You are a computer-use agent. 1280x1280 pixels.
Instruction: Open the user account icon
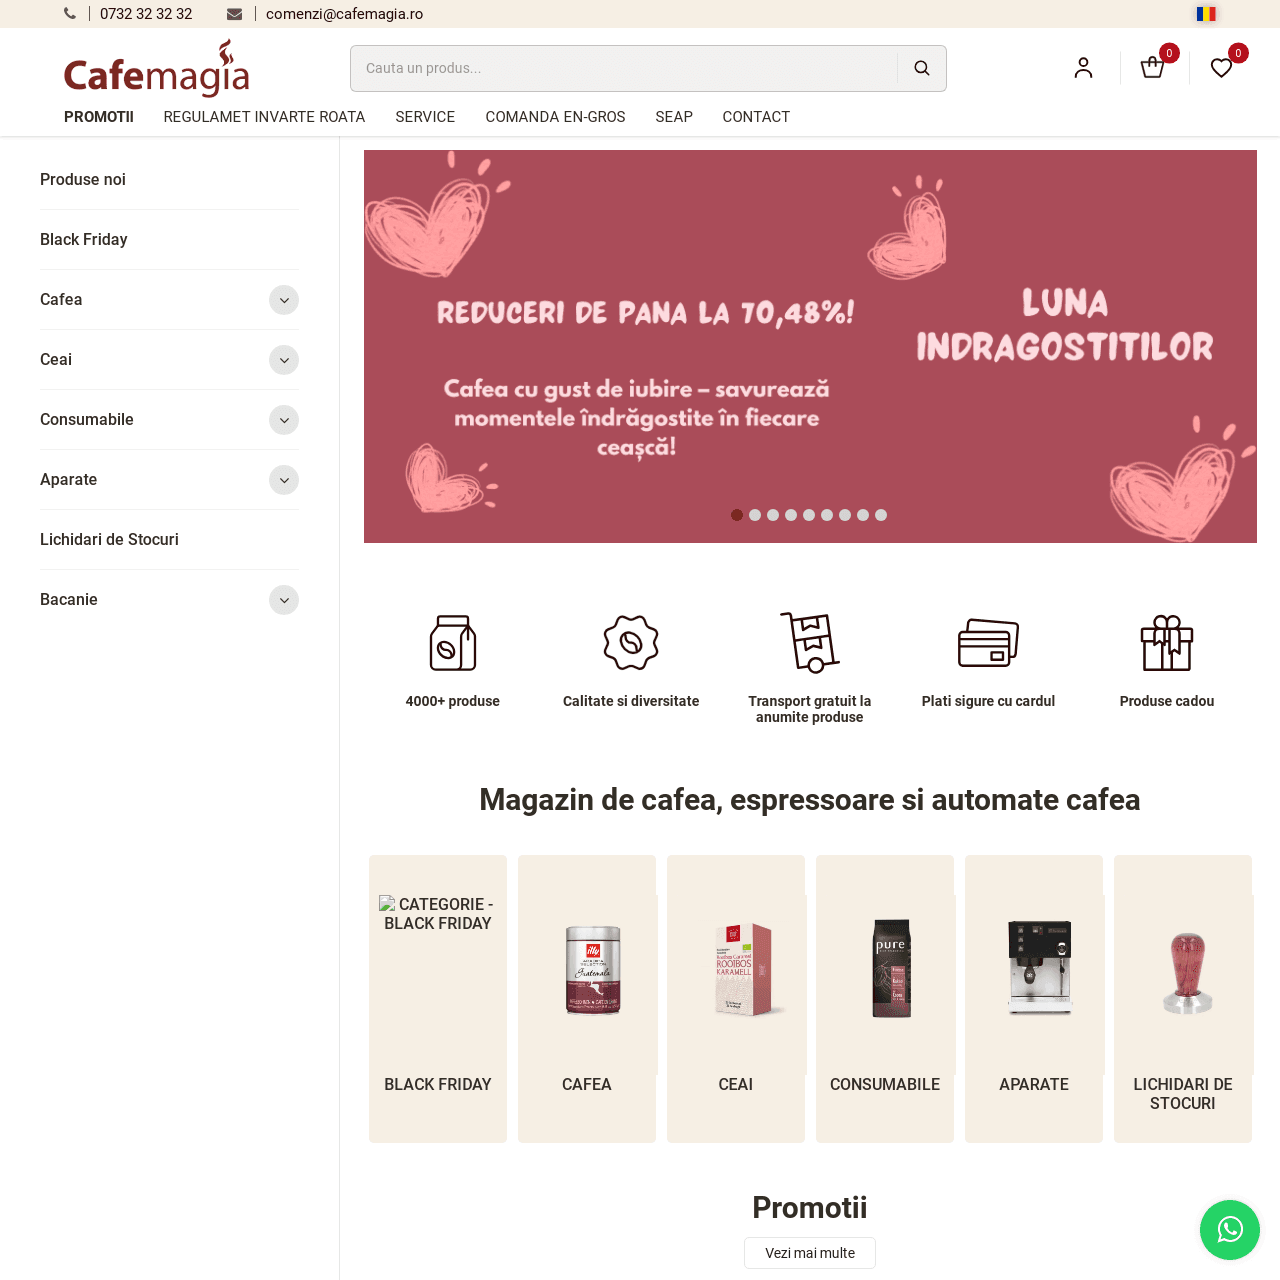pyautogui.click(x=1083, y=68)
